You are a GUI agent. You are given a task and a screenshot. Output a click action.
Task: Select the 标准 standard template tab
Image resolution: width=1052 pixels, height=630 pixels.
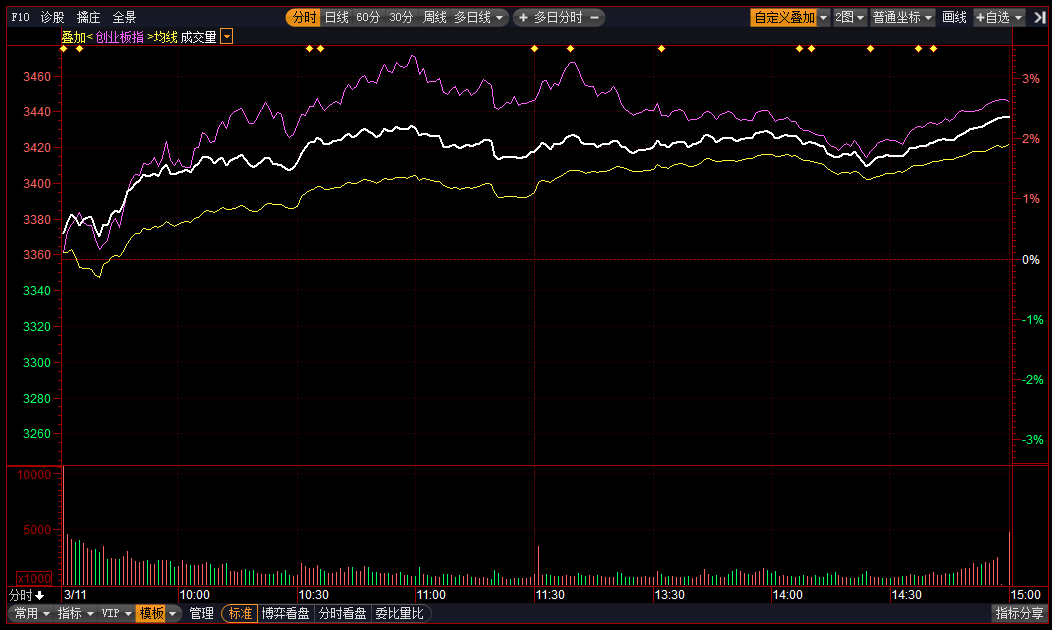(x=240, y=613)
